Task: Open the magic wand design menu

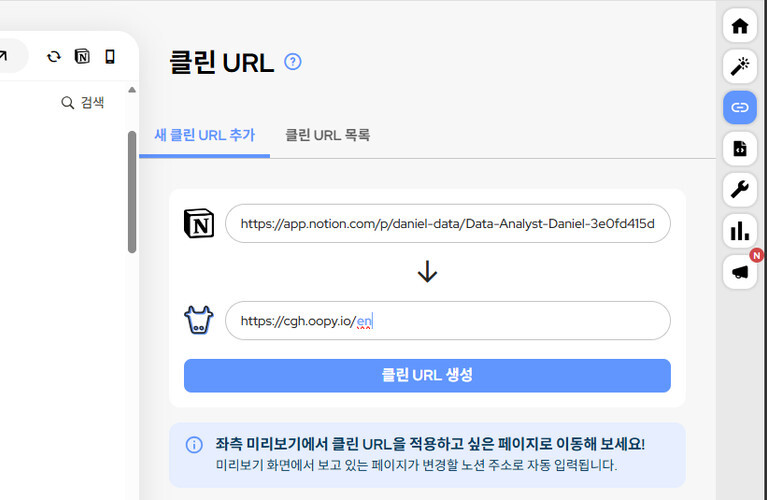Action: click(740, 66)
